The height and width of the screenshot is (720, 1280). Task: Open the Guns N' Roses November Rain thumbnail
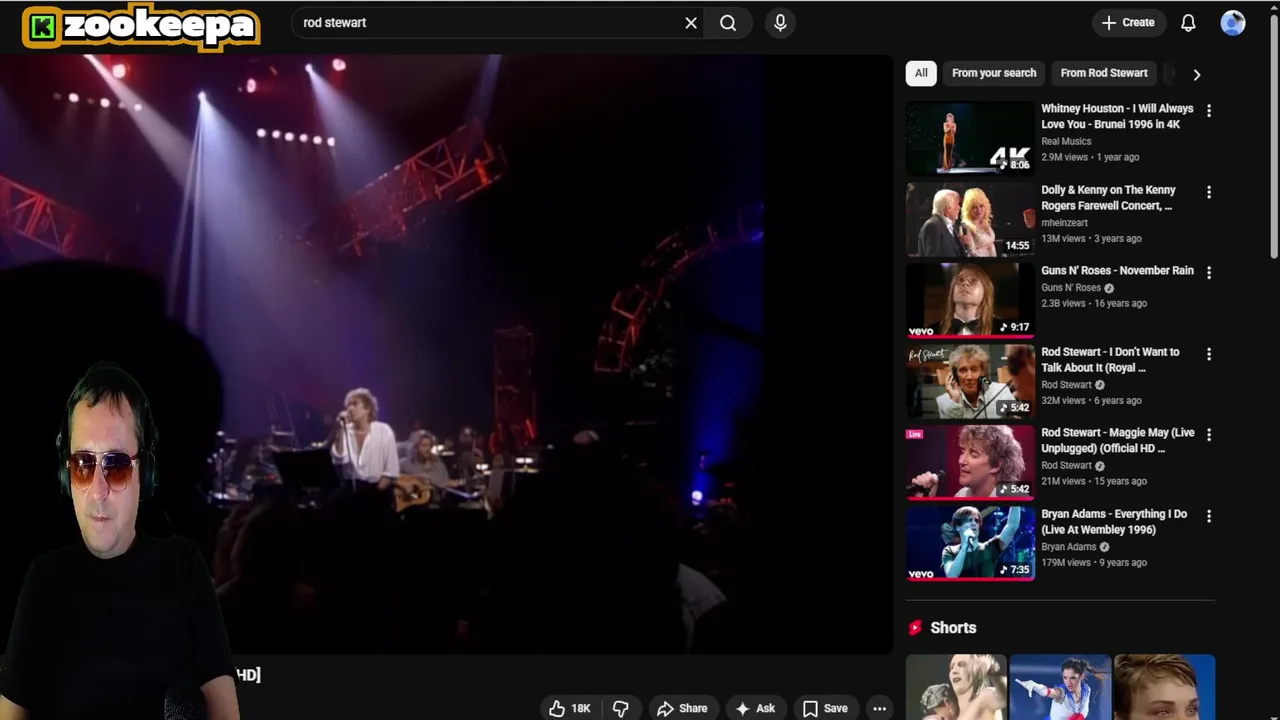coord(970,299)
